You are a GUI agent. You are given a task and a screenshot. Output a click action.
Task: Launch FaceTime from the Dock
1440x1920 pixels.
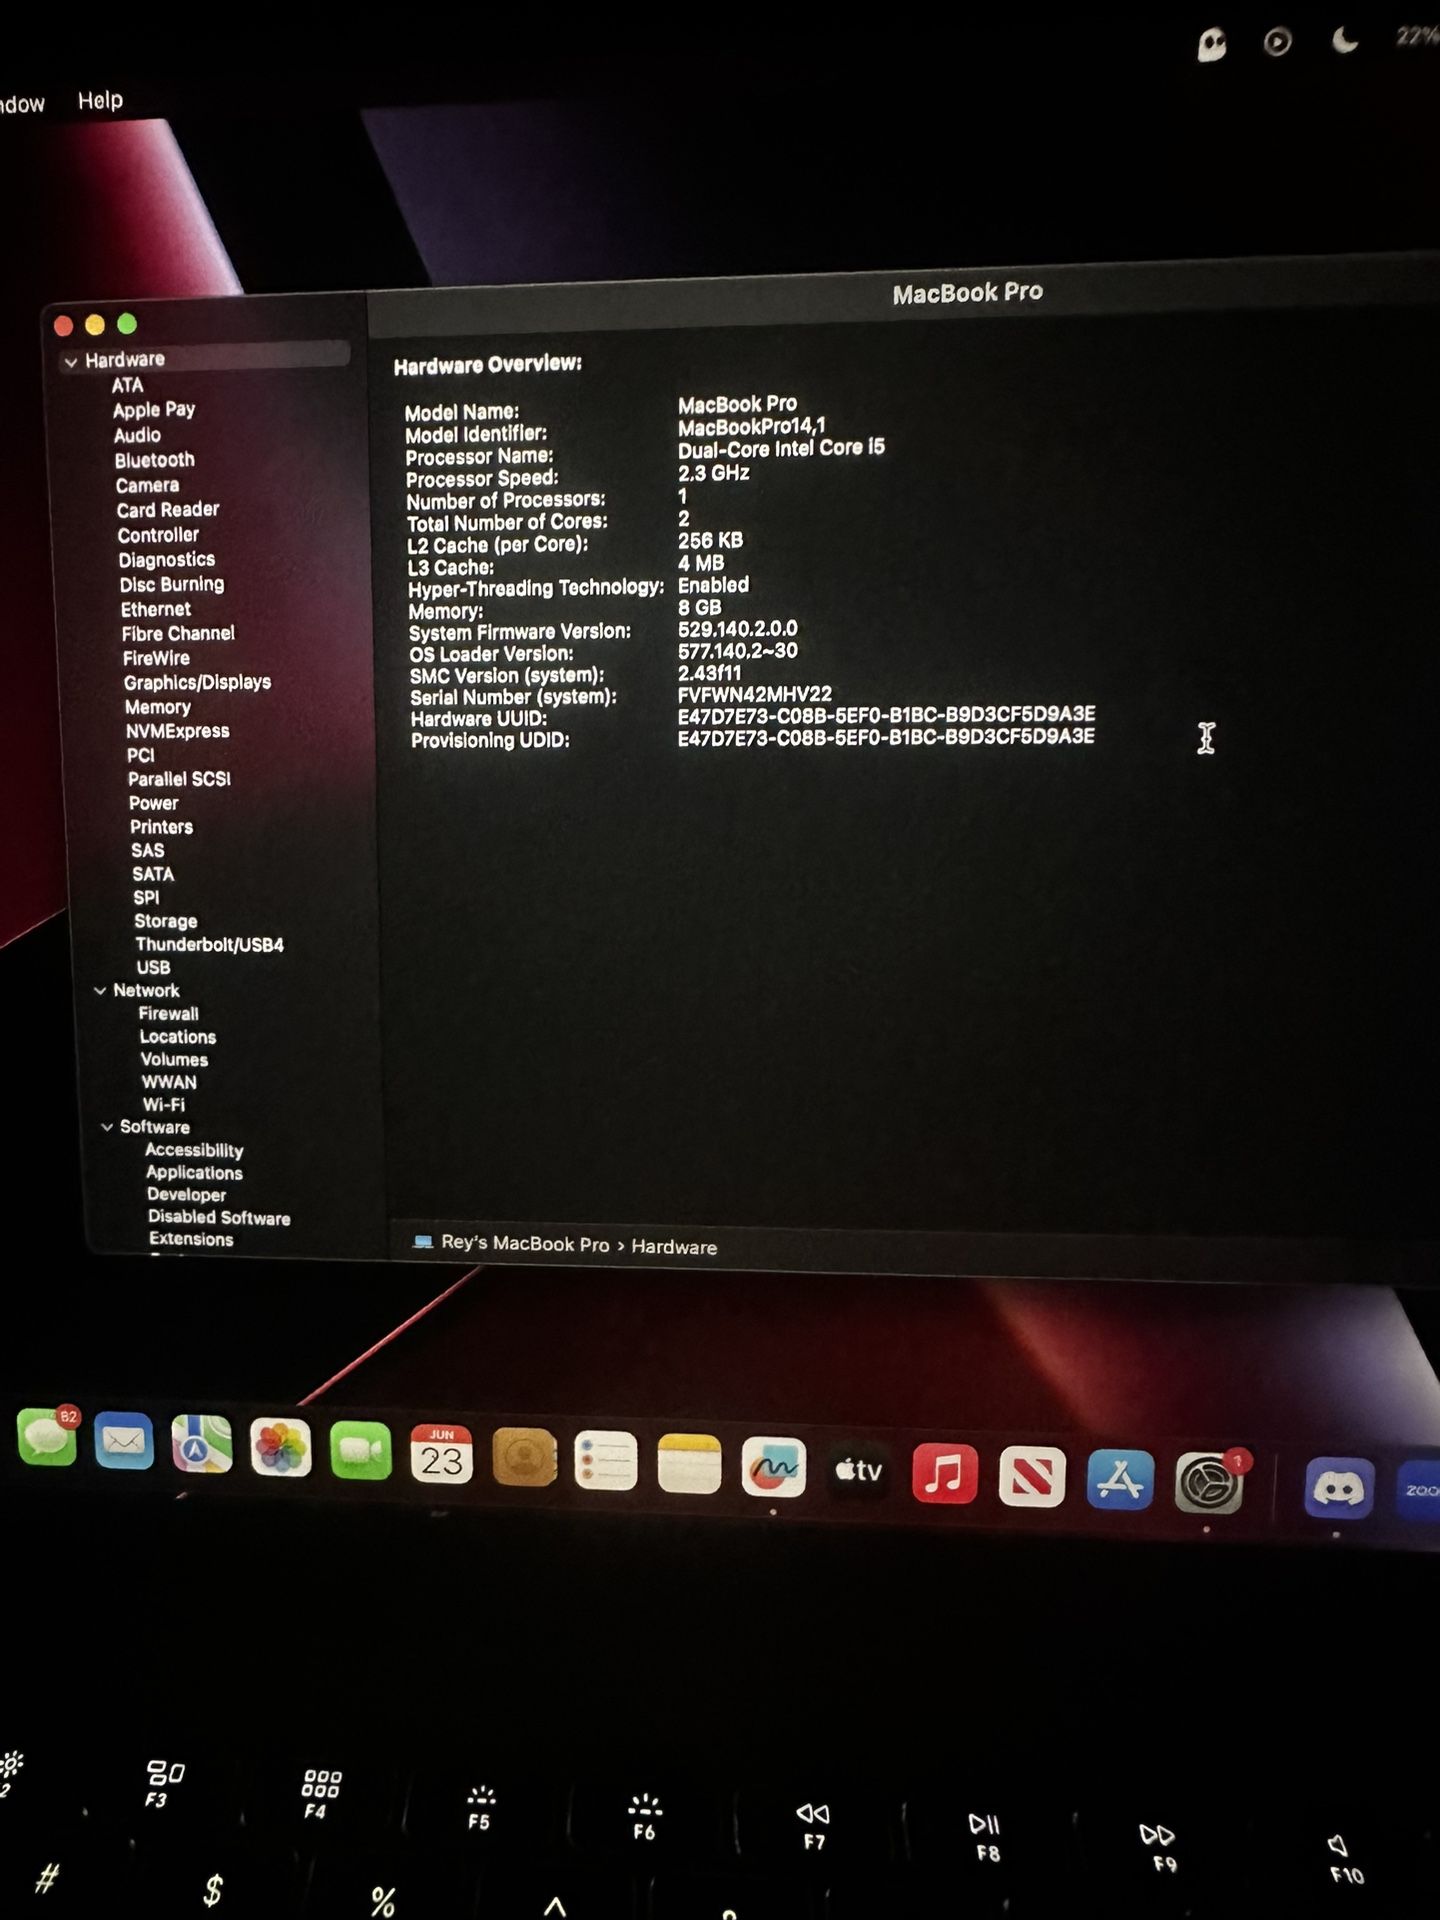point(361,1450)
